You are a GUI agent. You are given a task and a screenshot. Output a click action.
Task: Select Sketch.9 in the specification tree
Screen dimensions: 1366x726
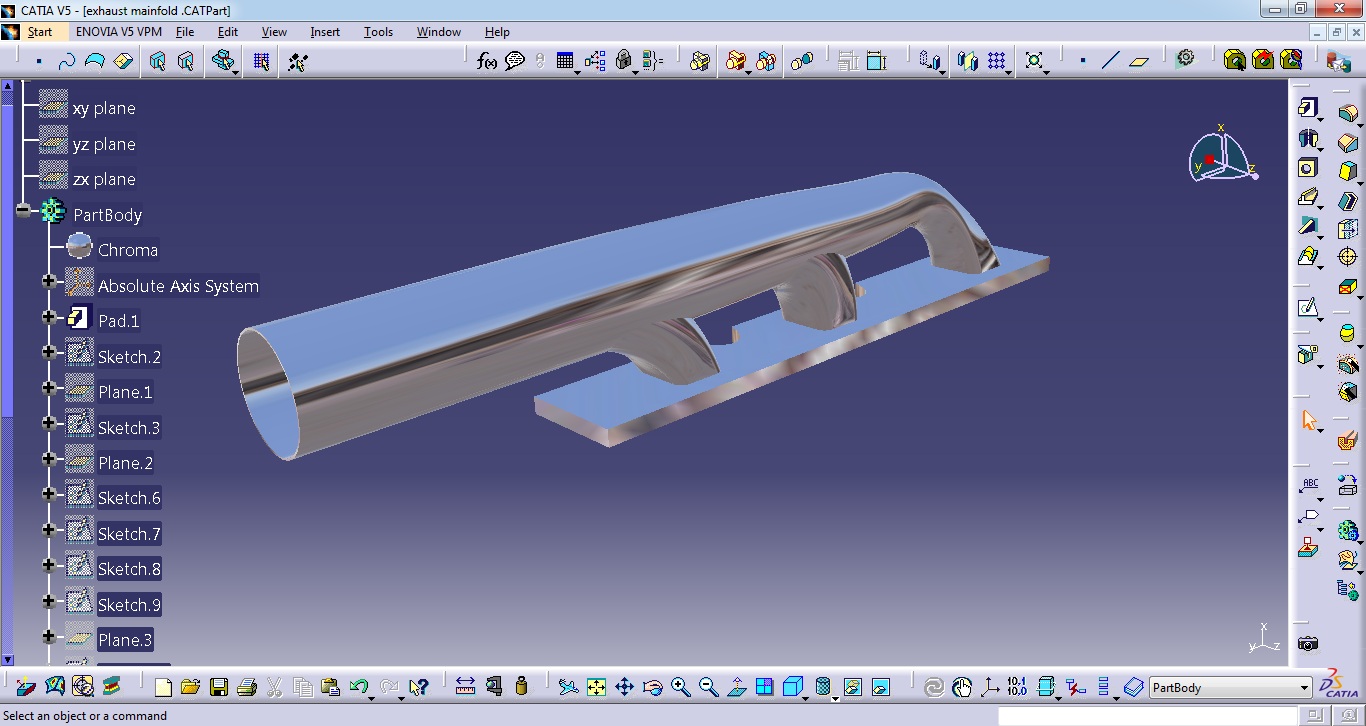pyautogui.click(x=129, y=604)
